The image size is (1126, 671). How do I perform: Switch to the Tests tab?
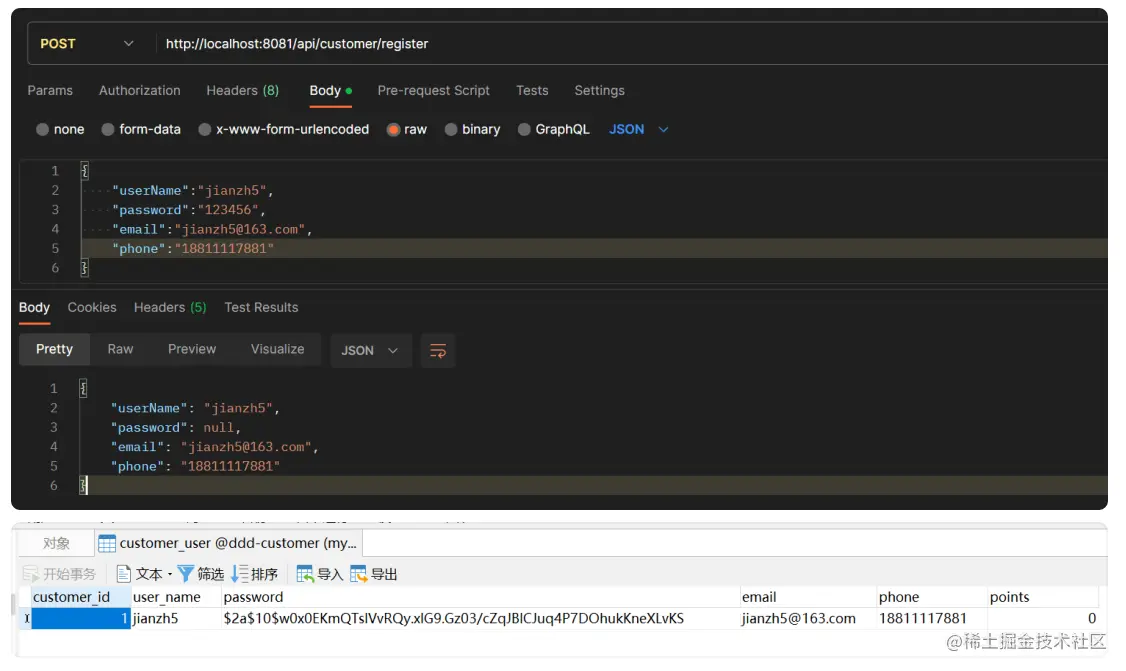click(532, 91)
